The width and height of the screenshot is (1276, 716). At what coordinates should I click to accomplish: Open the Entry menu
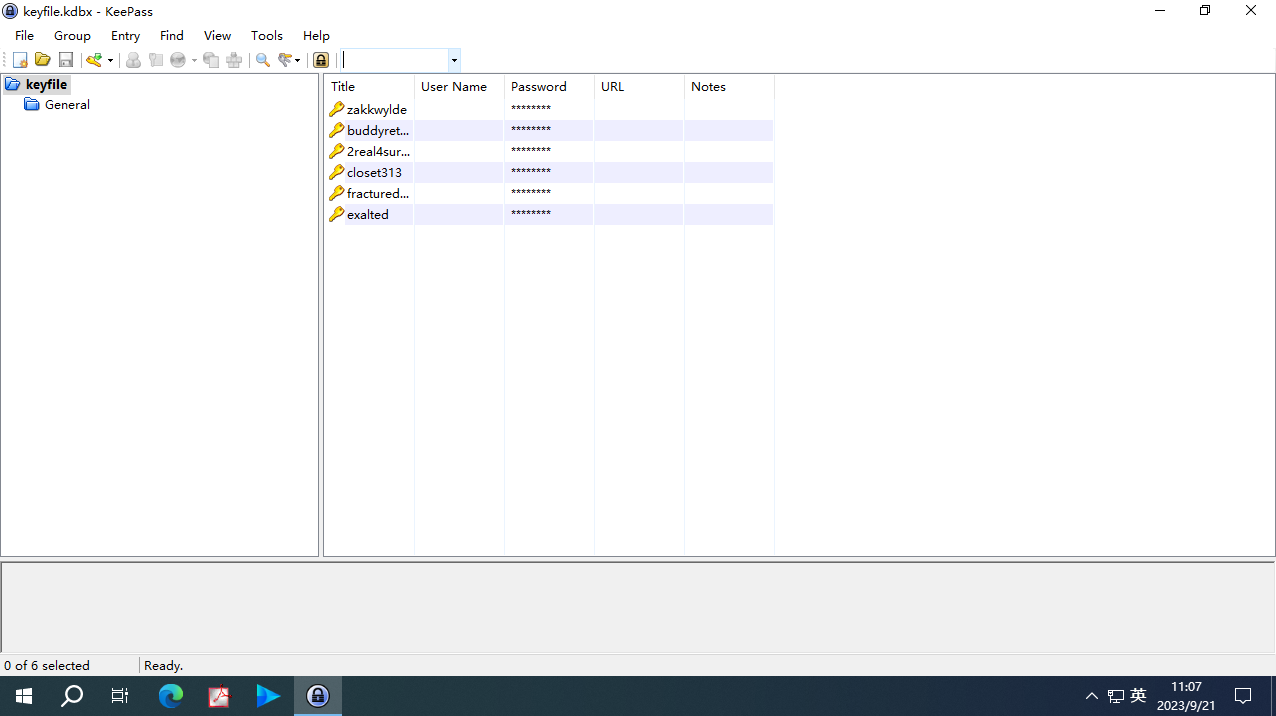125,35
